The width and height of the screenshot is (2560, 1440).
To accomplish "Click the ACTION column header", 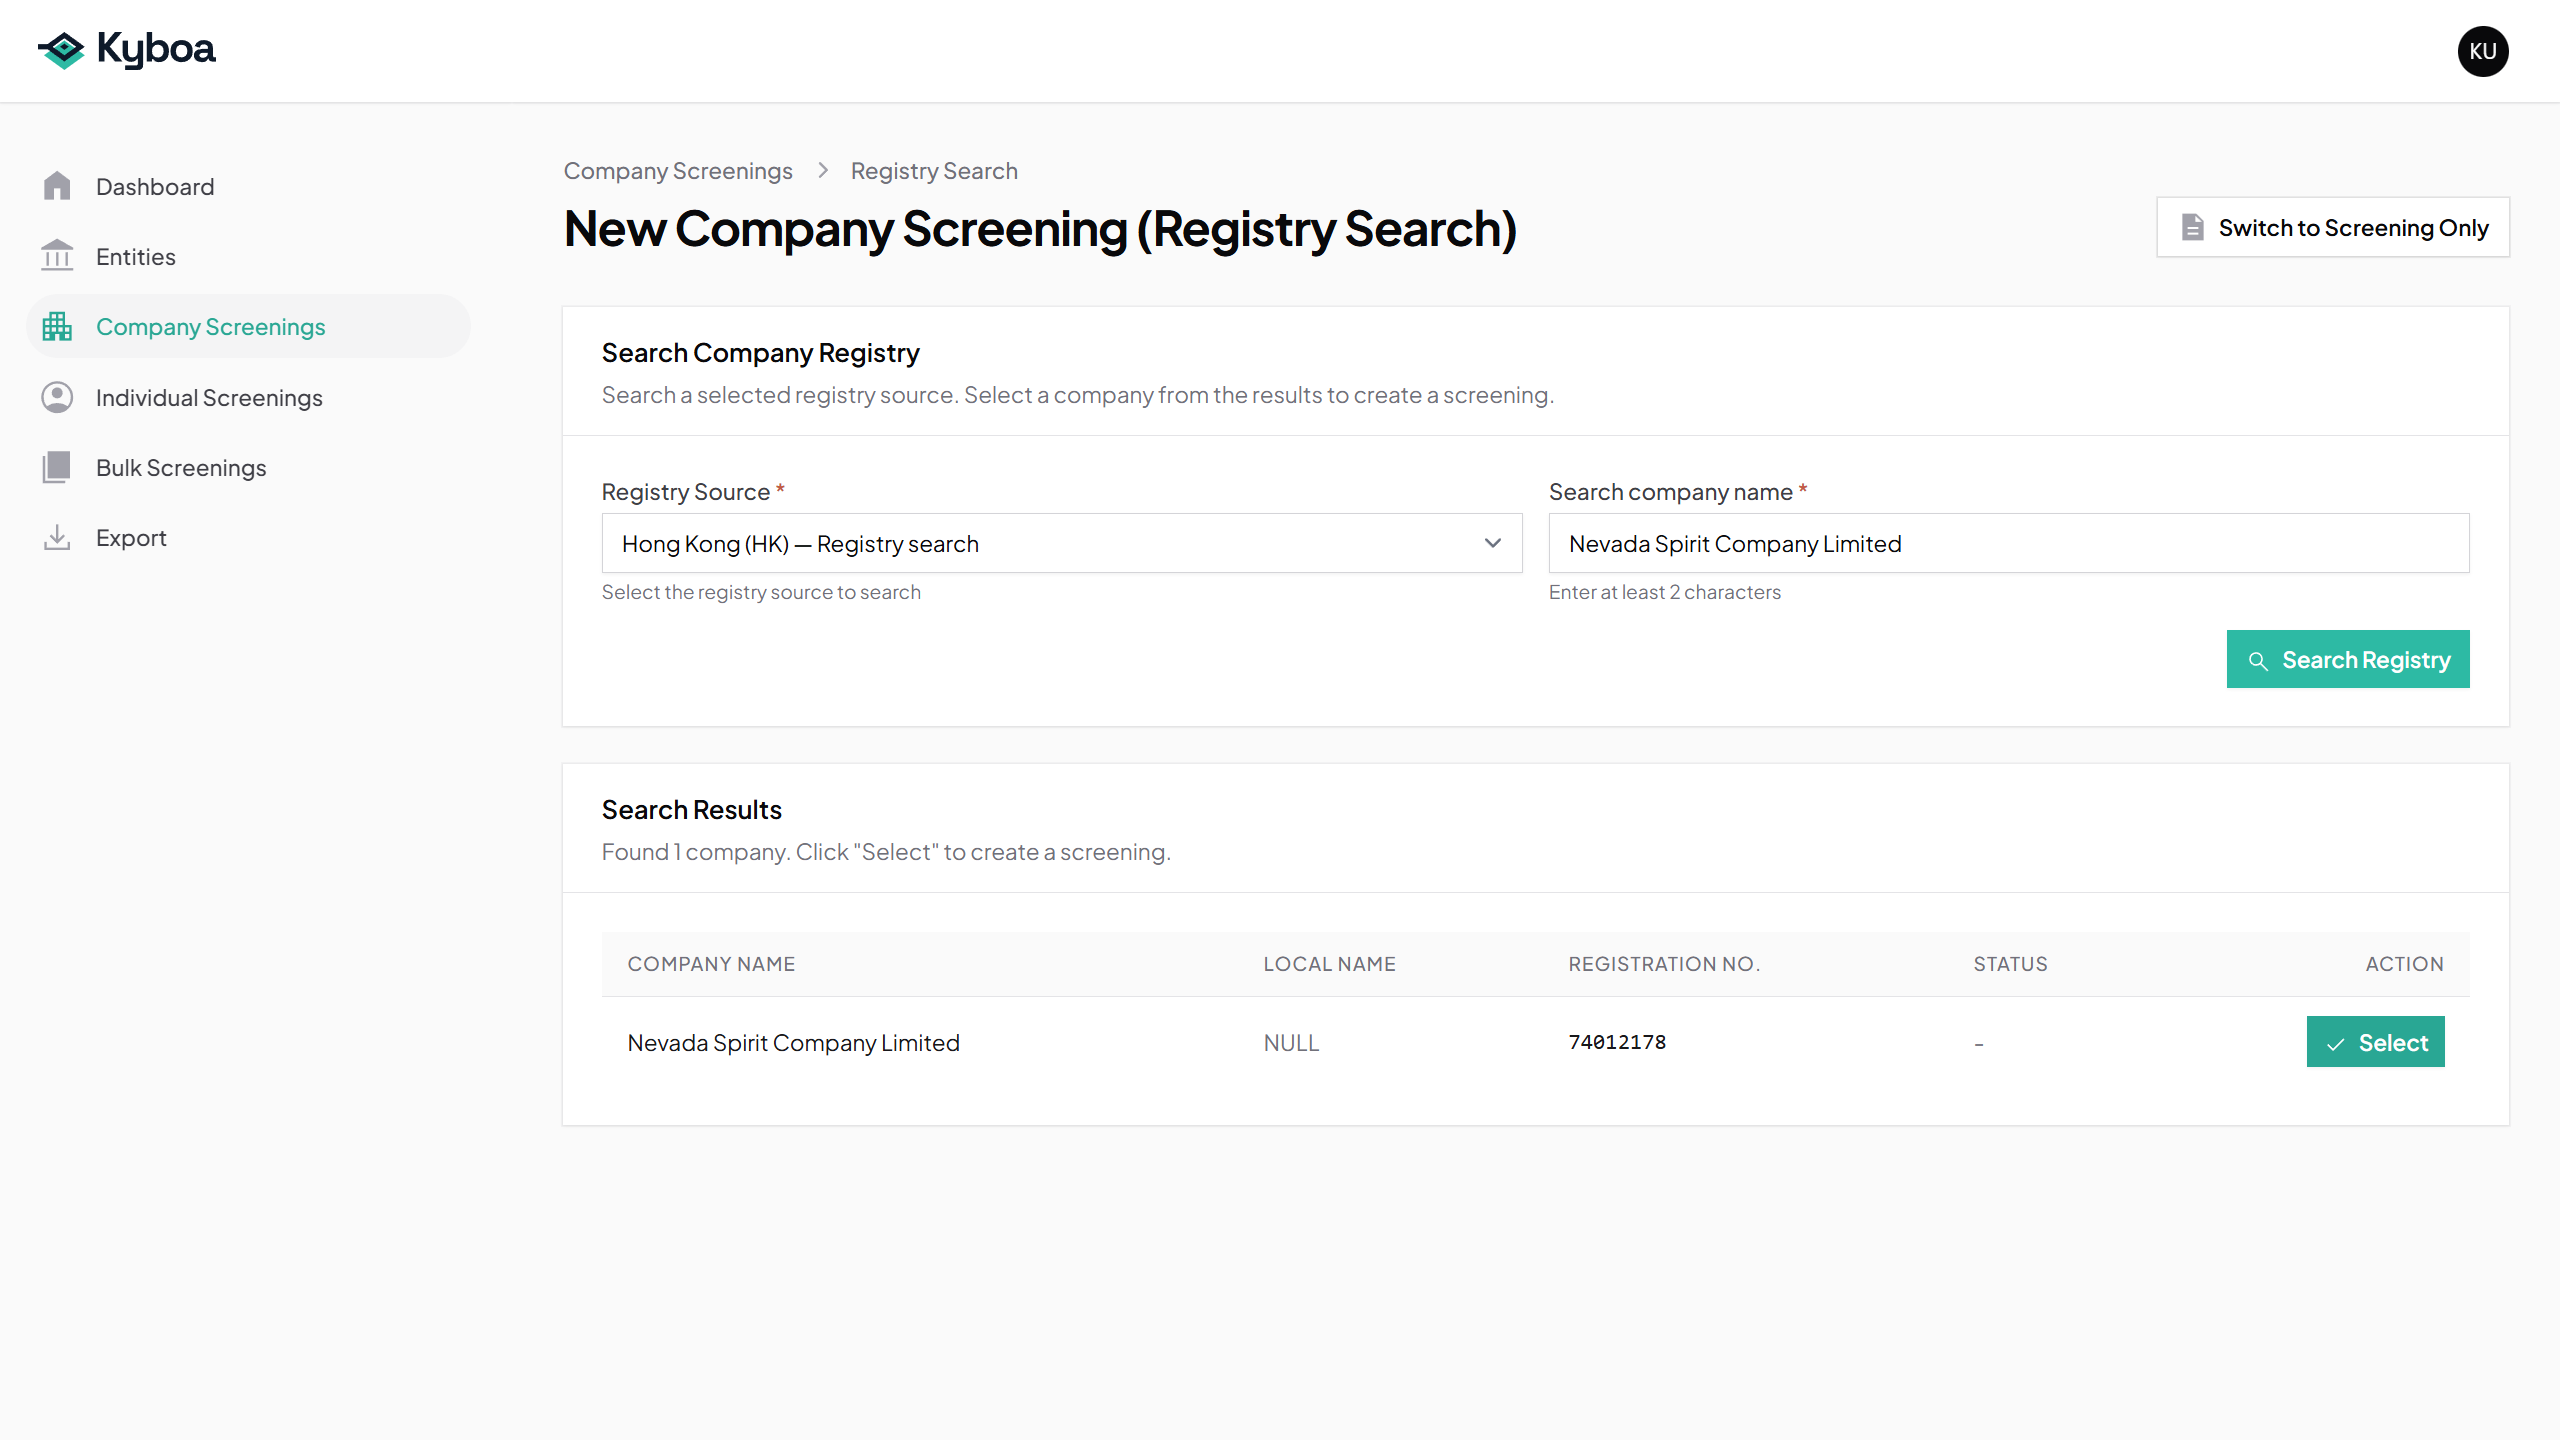I will [2404, 964].
